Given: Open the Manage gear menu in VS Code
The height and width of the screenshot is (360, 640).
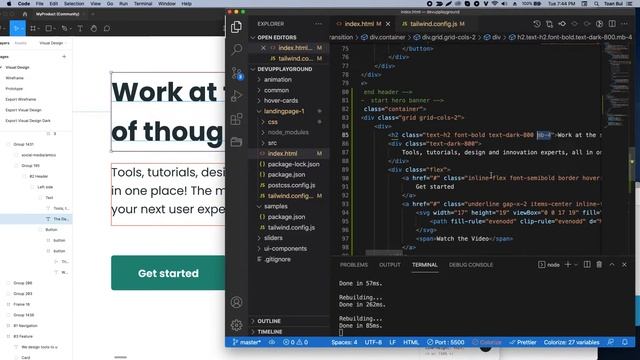Looking at the screenshot, I should click(x=236, y=325).
